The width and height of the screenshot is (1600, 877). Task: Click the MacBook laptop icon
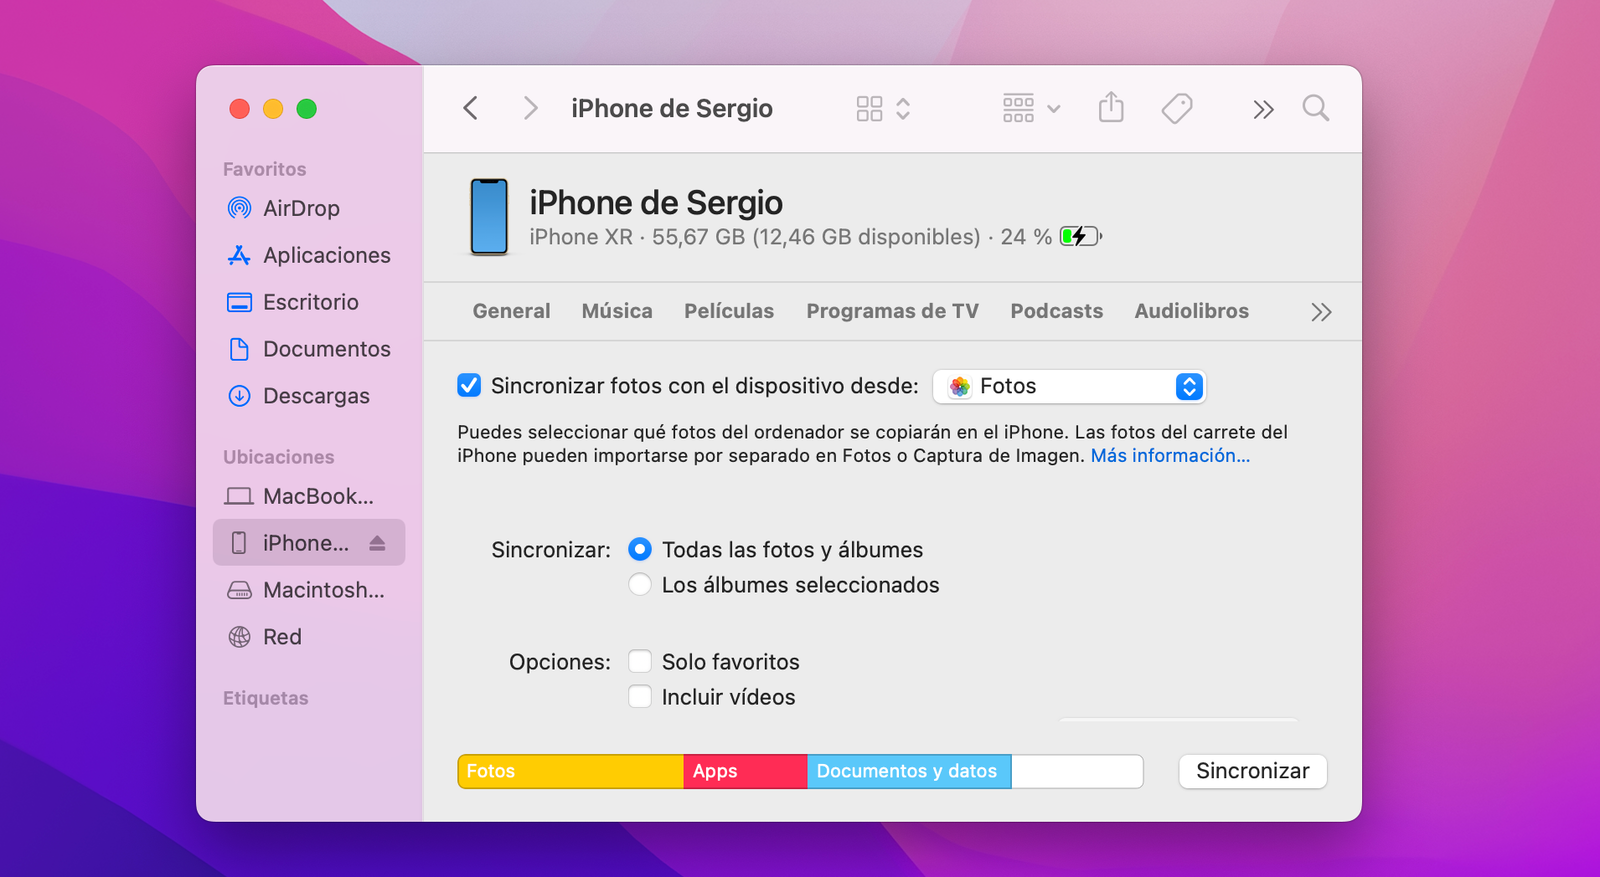(x=239, y=496)
